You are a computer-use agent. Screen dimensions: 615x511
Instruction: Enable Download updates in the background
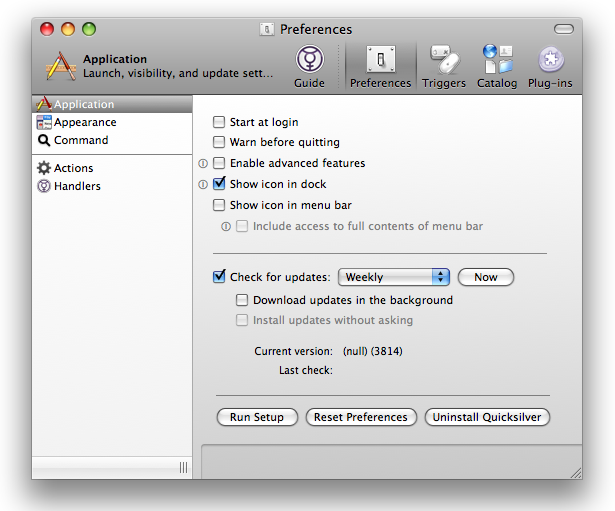pyautogui.click(x=242, y=300)
